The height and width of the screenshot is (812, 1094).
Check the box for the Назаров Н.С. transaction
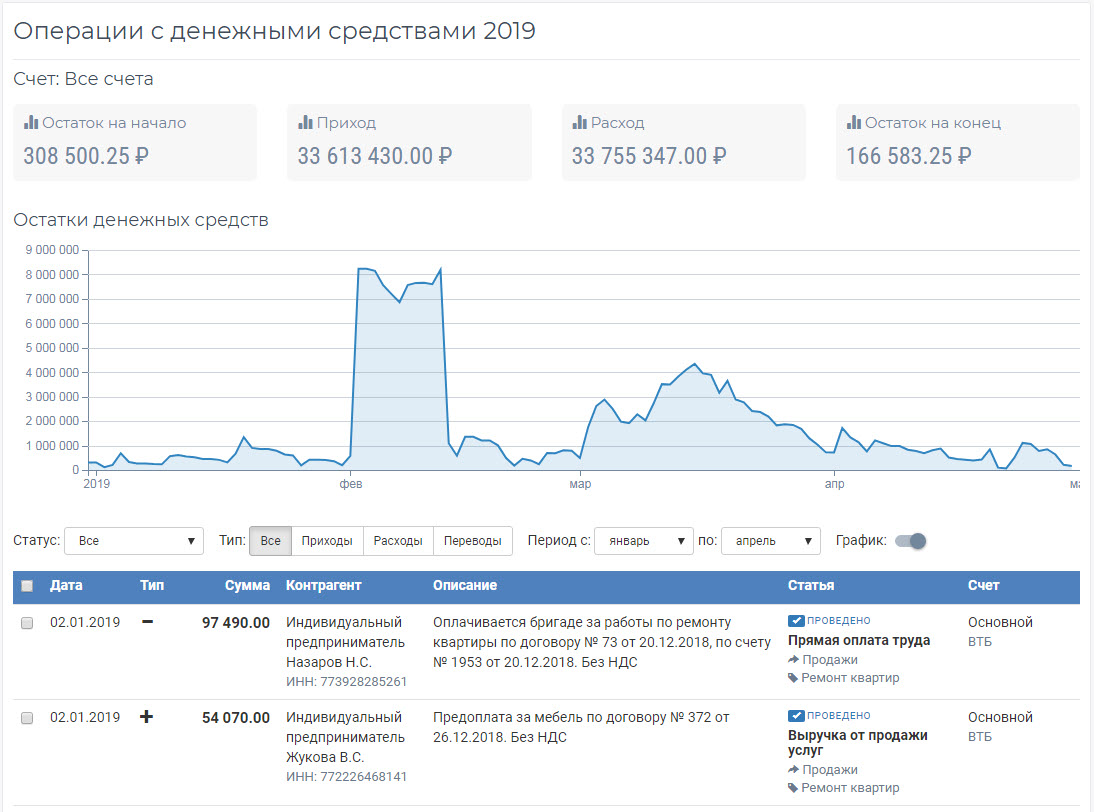[x=27, y=623]
